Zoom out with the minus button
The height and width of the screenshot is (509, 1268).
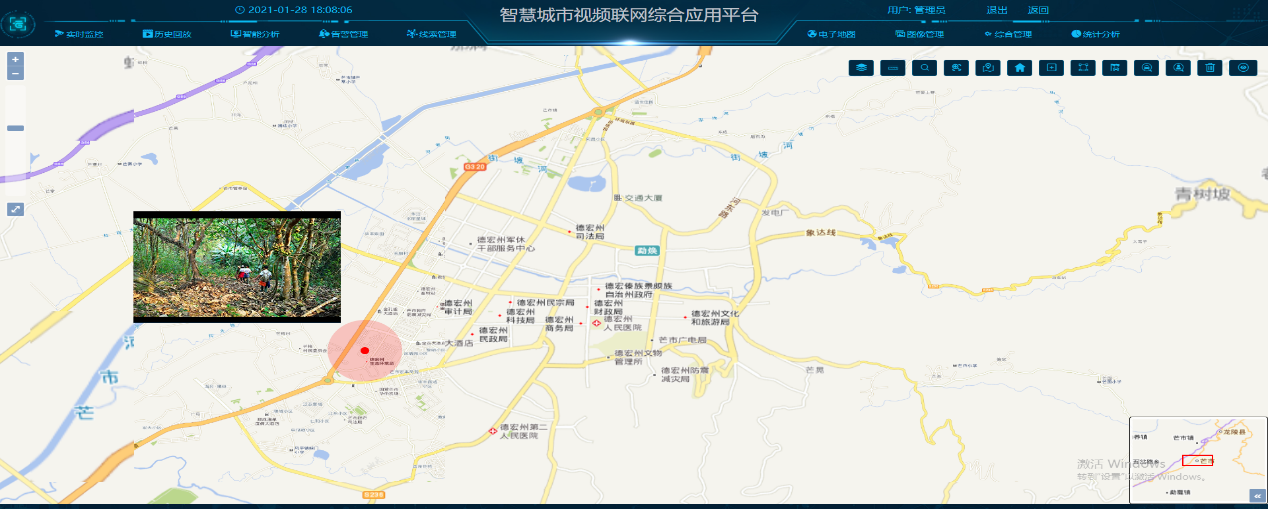click(15, 74)
